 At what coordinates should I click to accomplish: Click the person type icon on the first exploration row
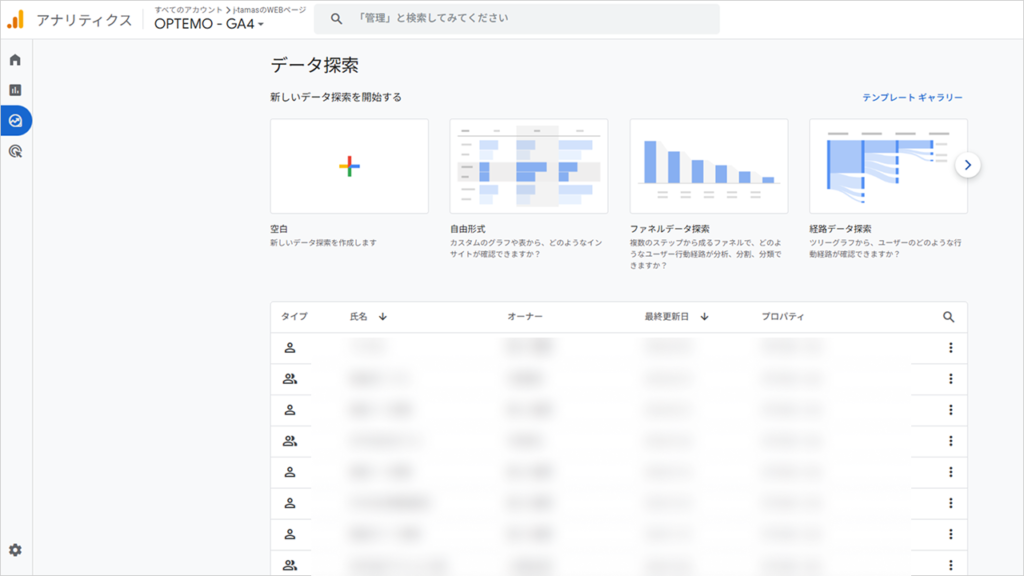click(x=291, y=345)
